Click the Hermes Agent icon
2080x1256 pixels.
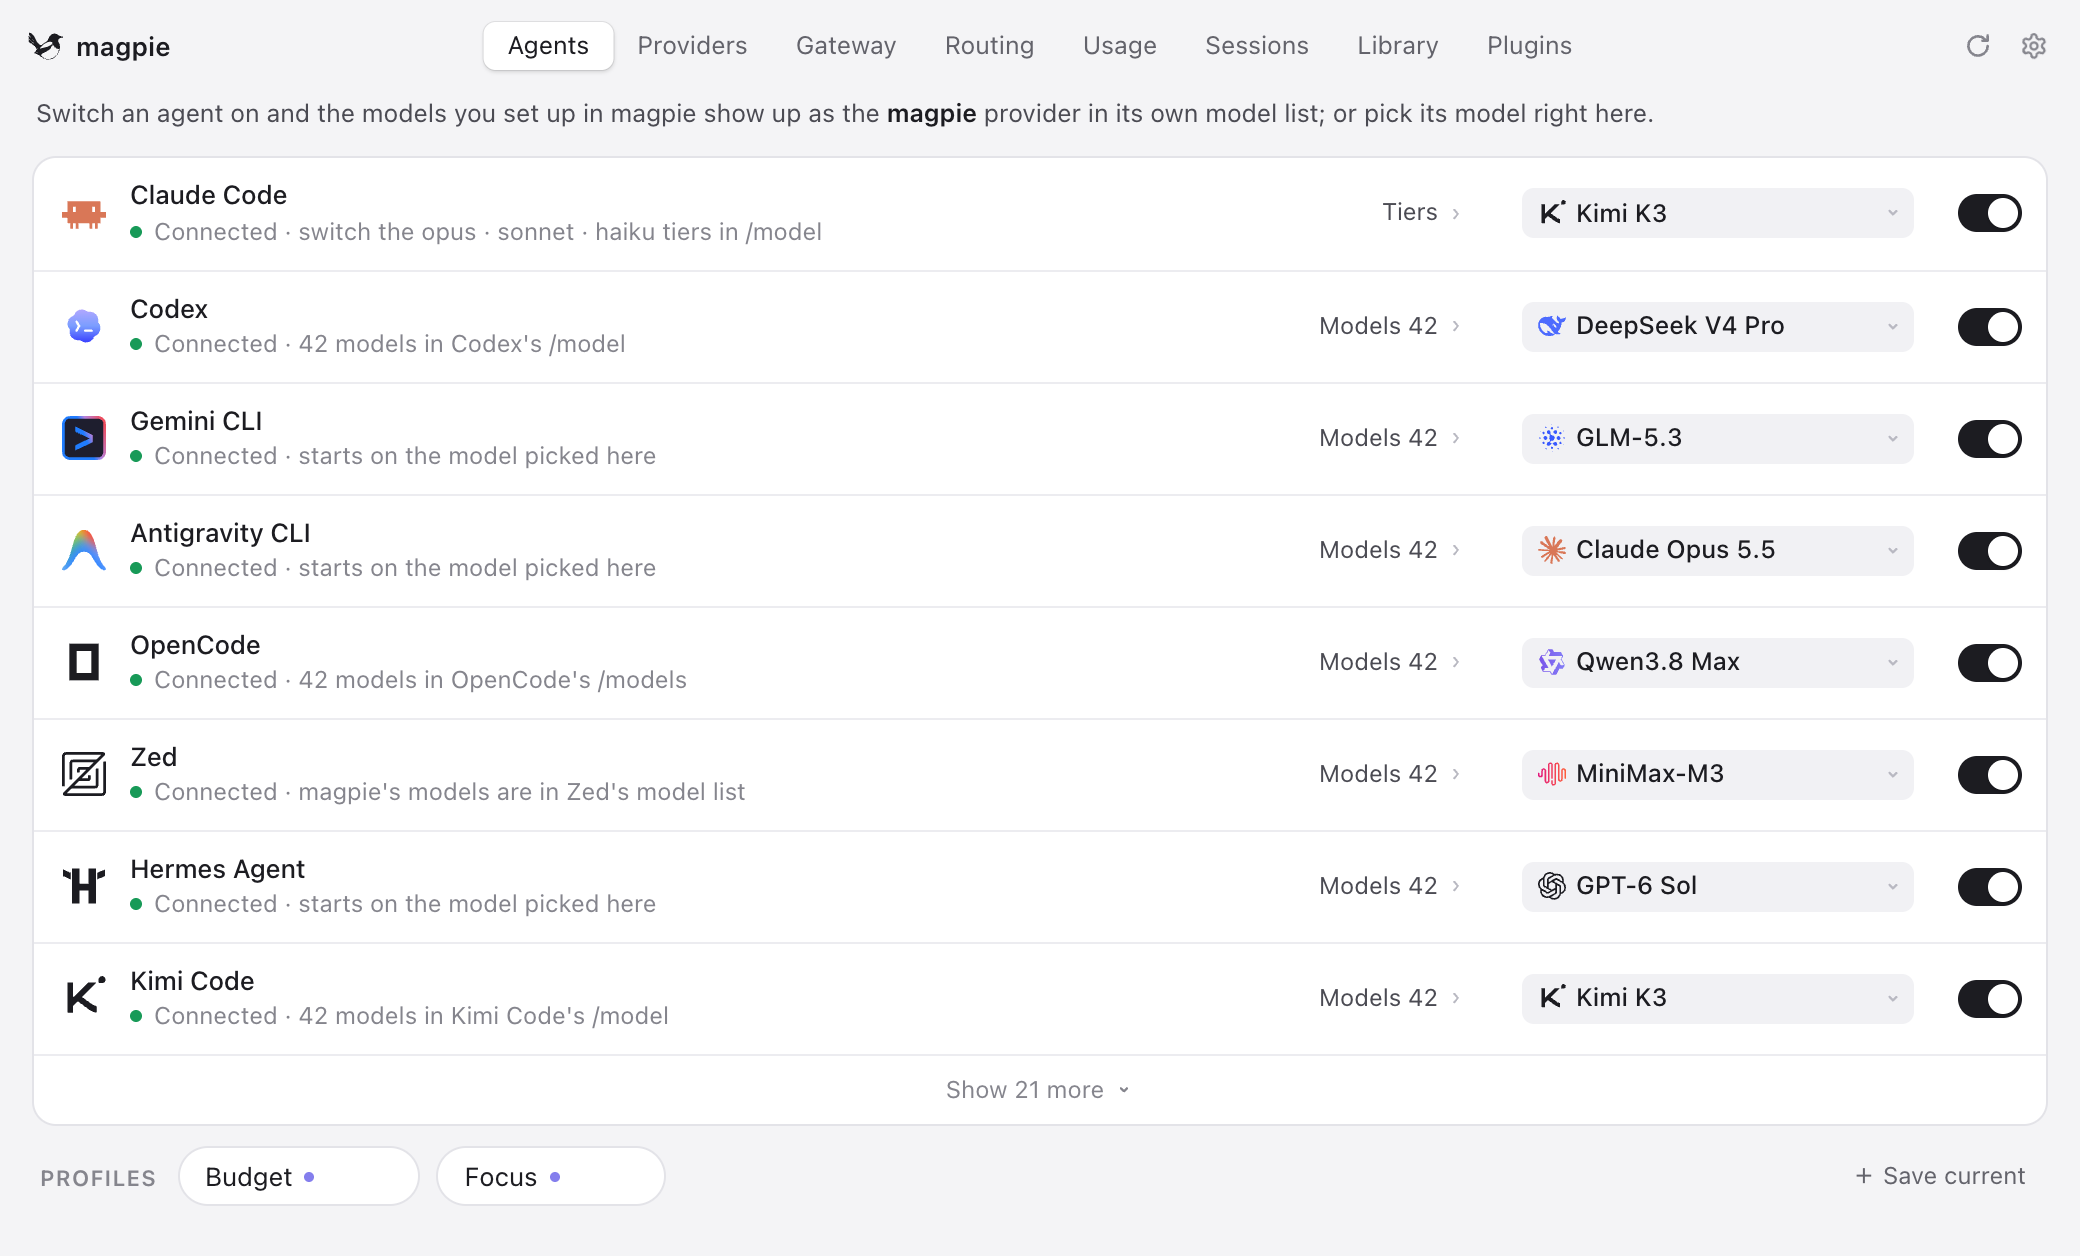(x=84, y=886)
